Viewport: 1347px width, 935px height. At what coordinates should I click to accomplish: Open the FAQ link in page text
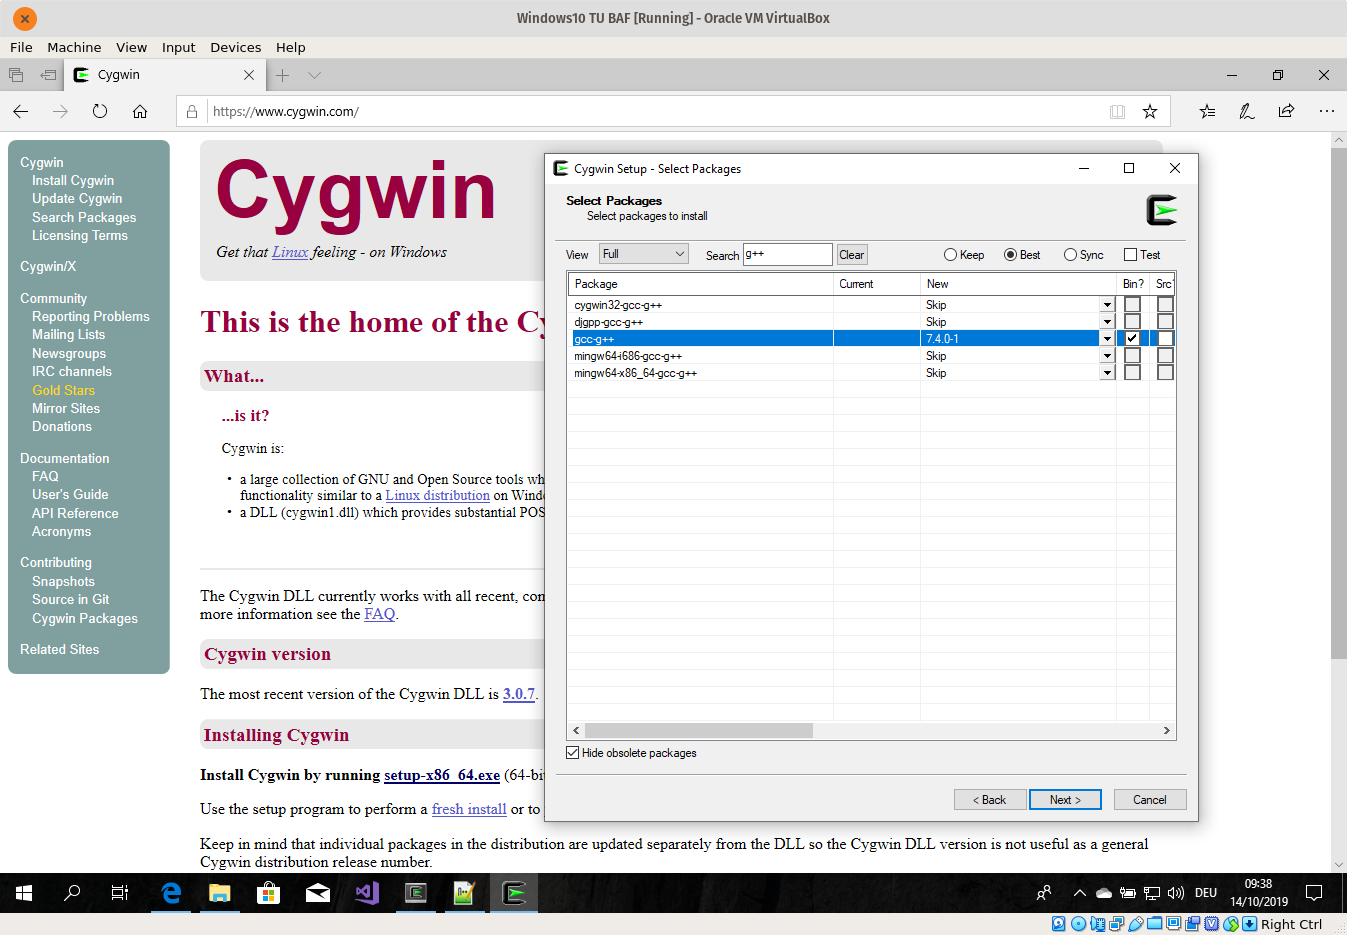[x=379, y=614]
